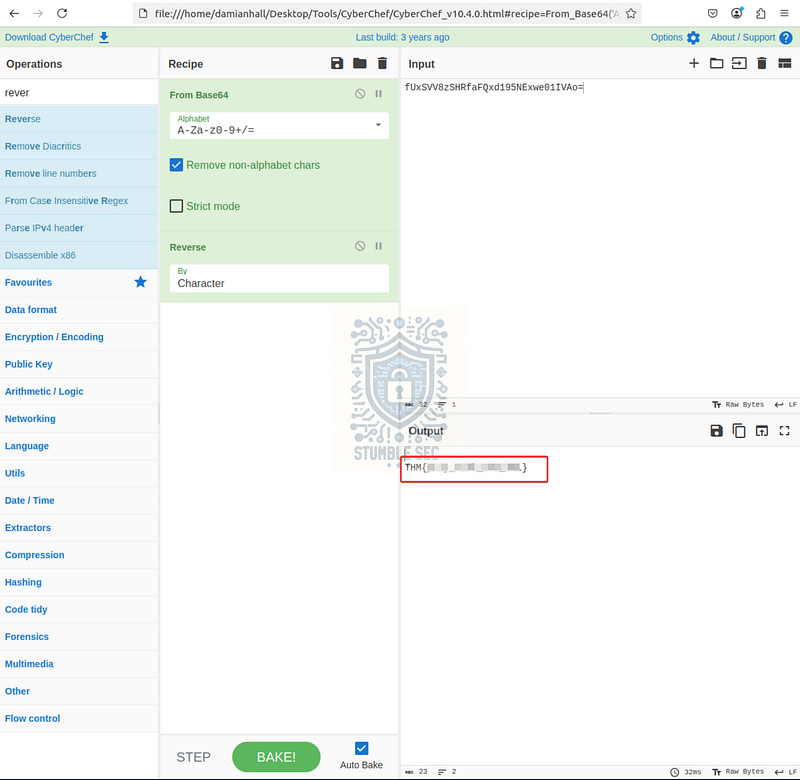Image resolution: width=800 pixels, height=780 pixels.
Task: Expand the Compression category
Action: pyautogui.click(x=79, y=555)
